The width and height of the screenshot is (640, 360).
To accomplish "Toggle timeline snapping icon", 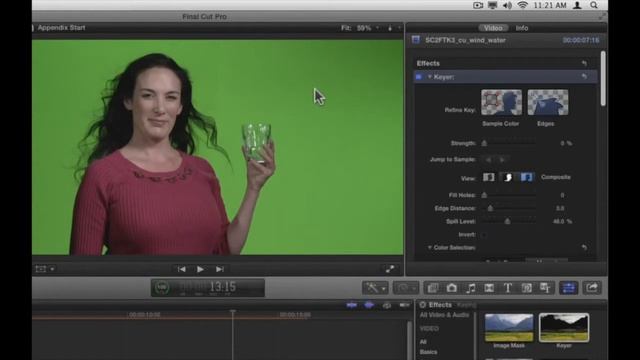I will tap(404, 305).
